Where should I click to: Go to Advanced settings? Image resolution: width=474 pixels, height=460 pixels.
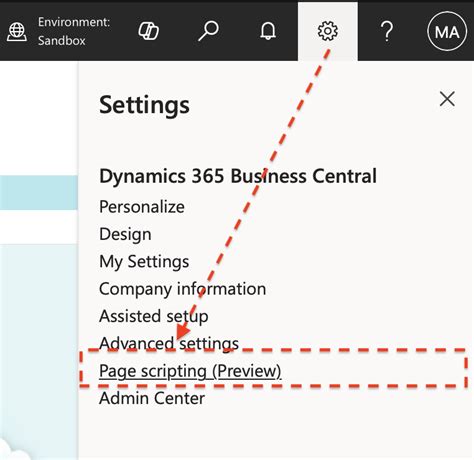pos(169,343)
